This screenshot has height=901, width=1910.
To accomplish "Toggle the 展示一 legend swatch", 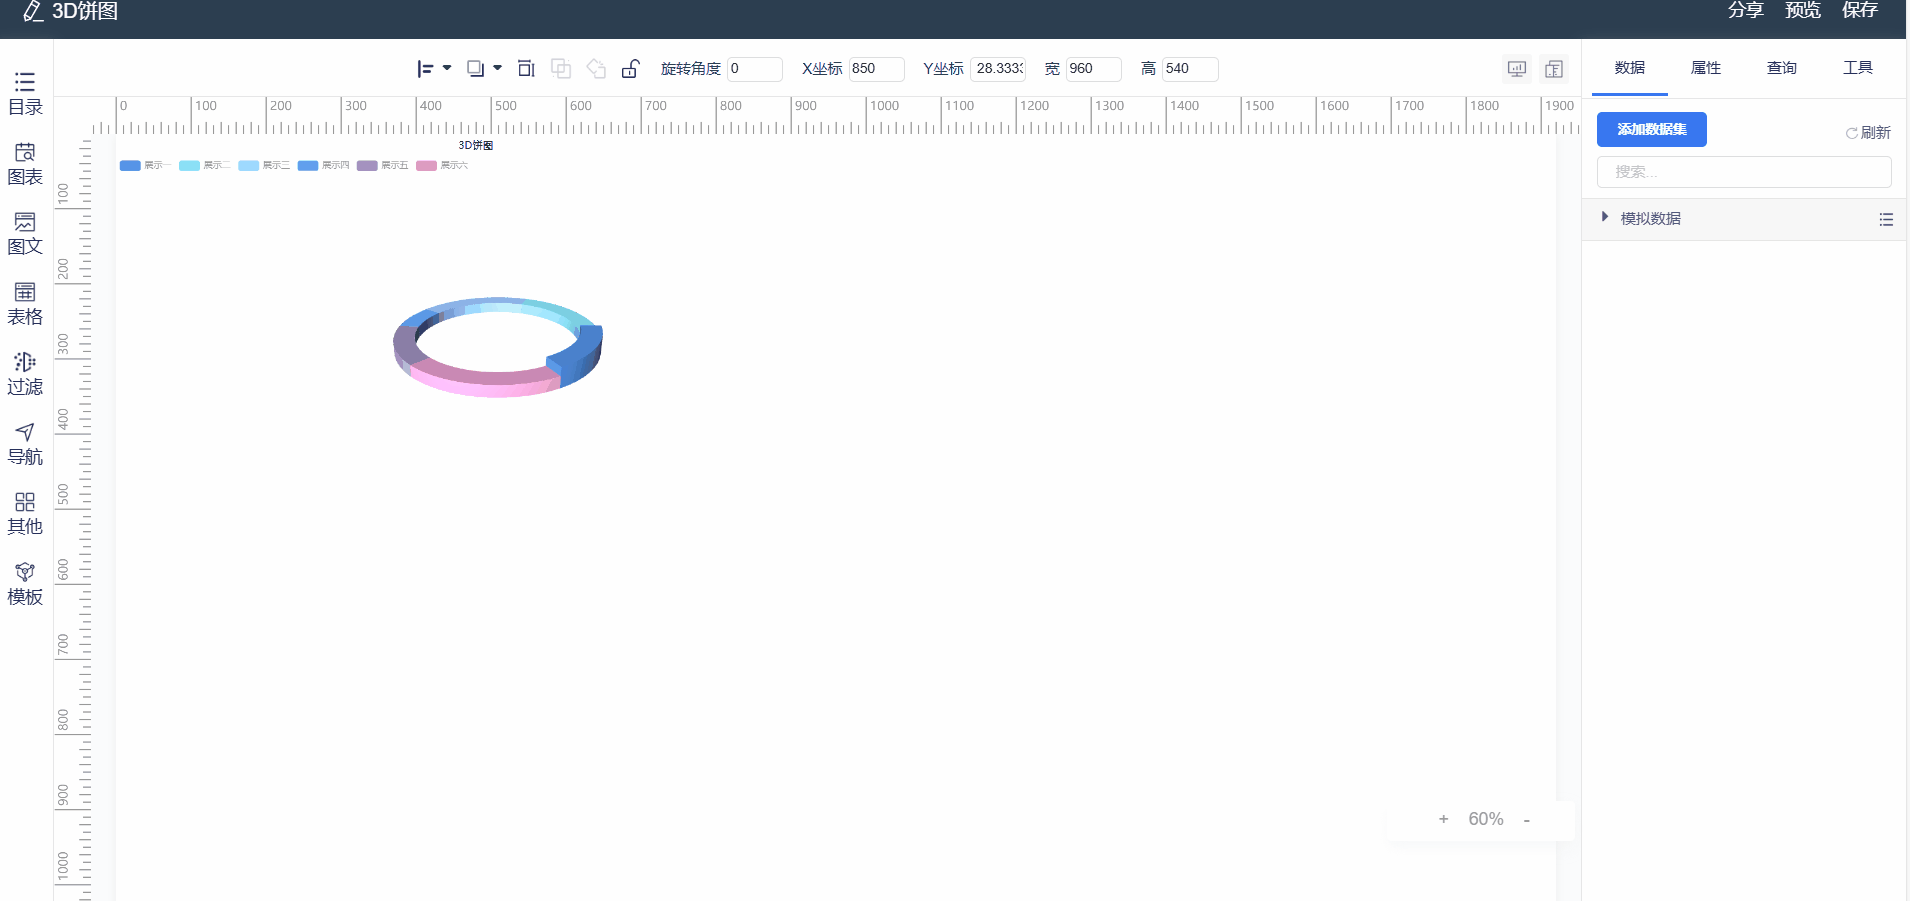I will [130, 166].
